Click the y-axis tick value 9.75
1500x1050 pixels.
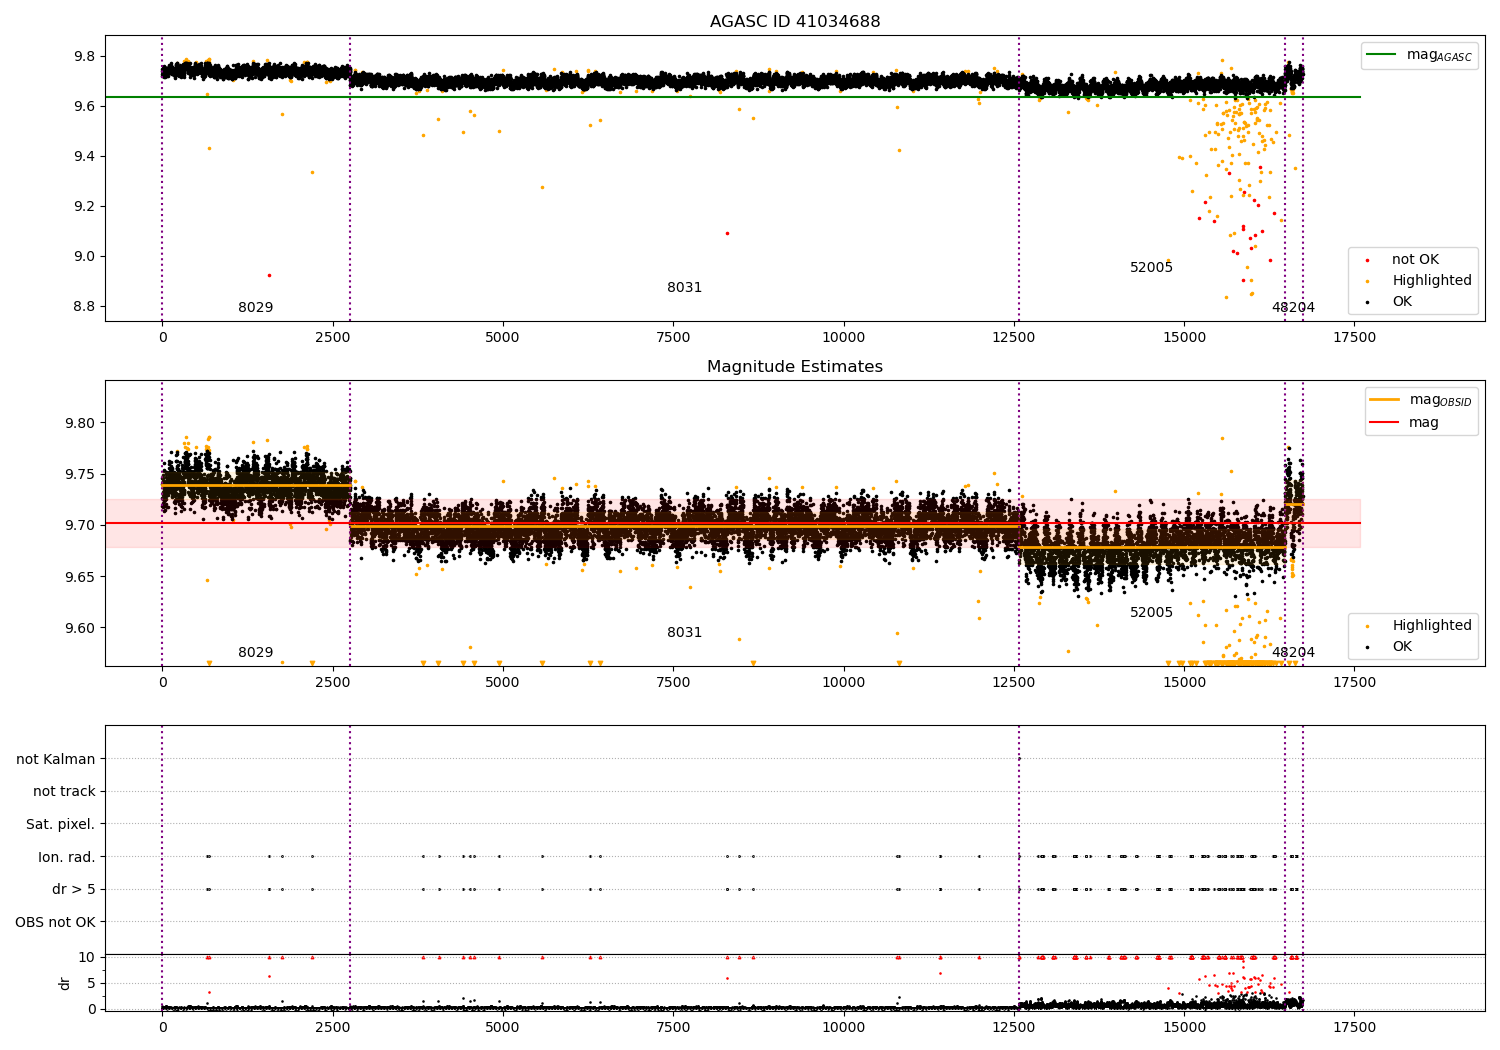click(79, 475)
